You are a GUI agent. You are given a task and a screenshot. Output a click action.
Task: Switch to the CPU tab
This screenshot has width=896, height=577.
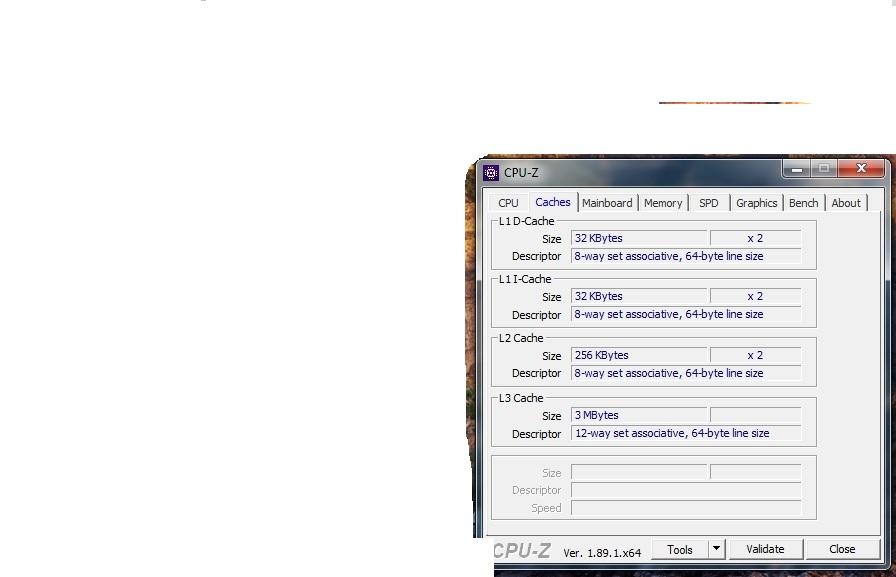pos(508,203)
